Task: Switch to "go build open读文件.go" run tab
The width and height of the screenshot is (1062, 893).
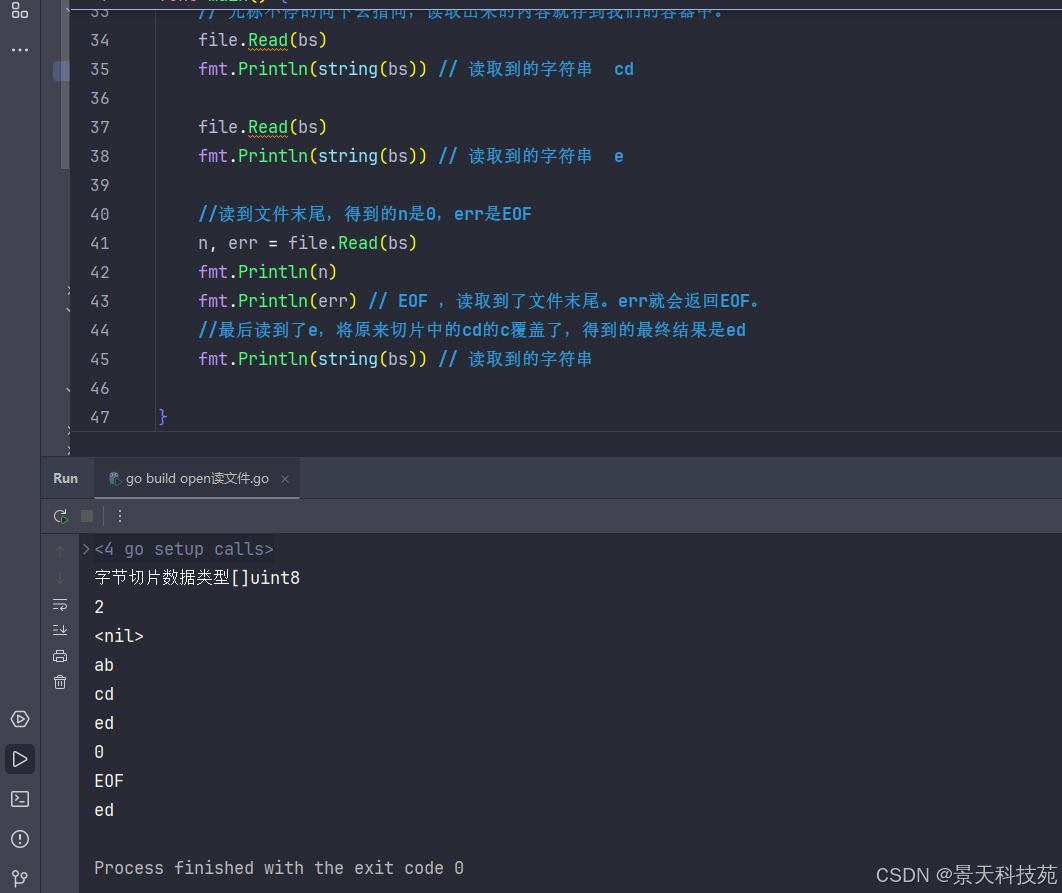Action: point(196,479)
